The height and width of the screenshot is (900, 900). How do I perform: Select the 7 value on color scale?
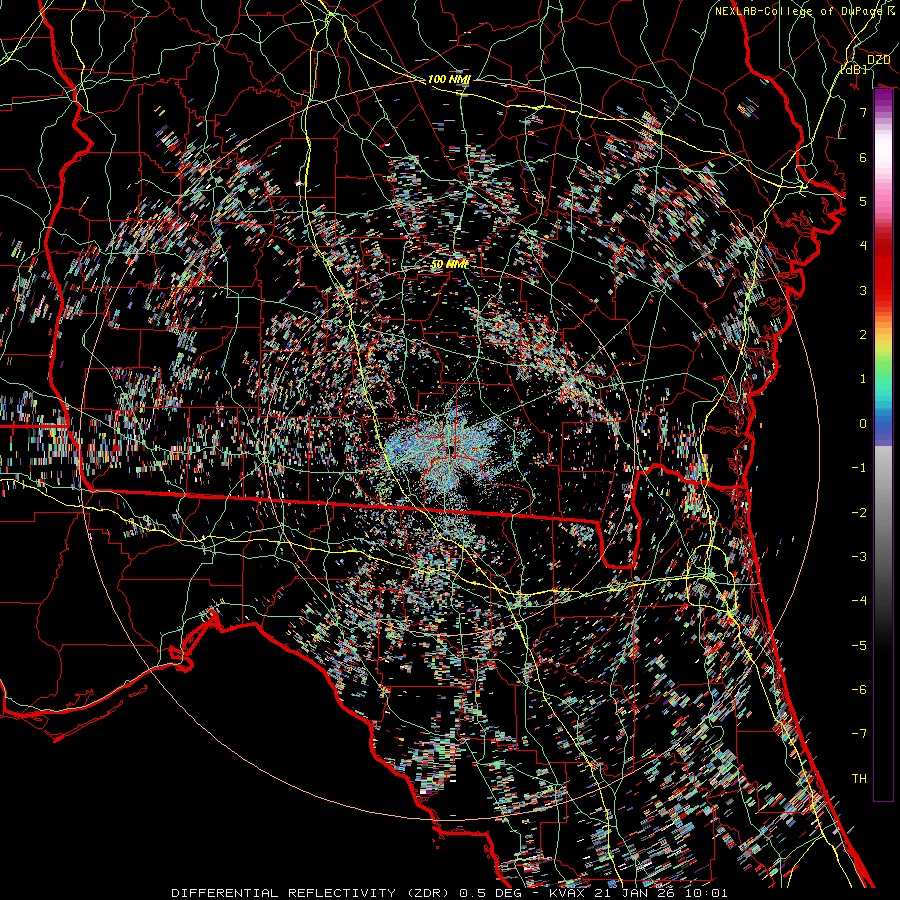[863, 112]
